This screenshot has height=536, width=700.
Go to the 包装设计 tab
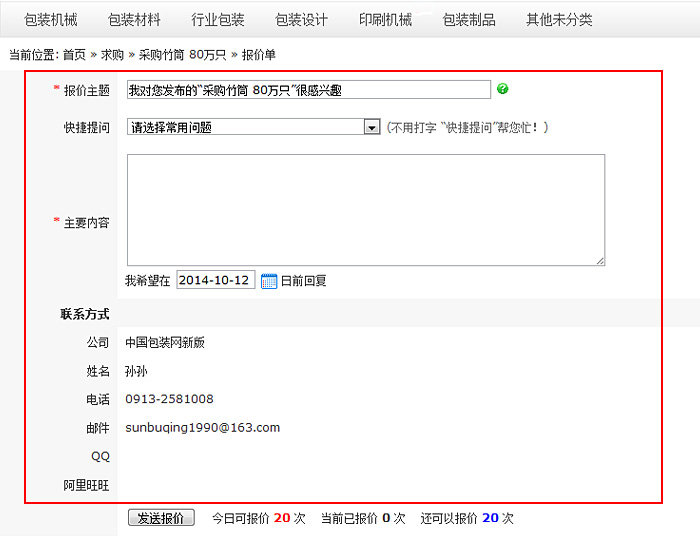tap(301, 19)
